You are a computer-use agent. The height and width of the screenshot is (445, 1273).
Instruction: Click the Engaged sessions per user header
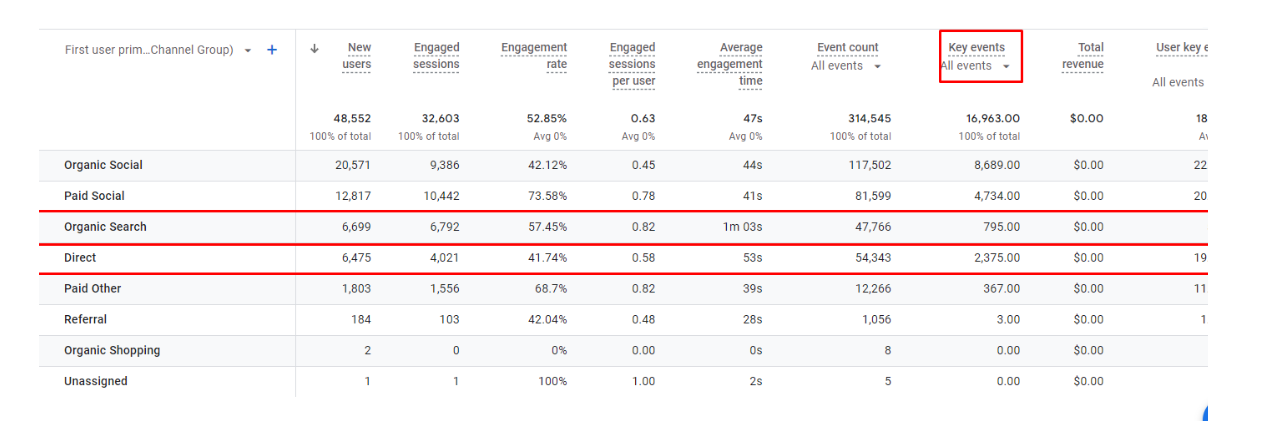[632, 64]
